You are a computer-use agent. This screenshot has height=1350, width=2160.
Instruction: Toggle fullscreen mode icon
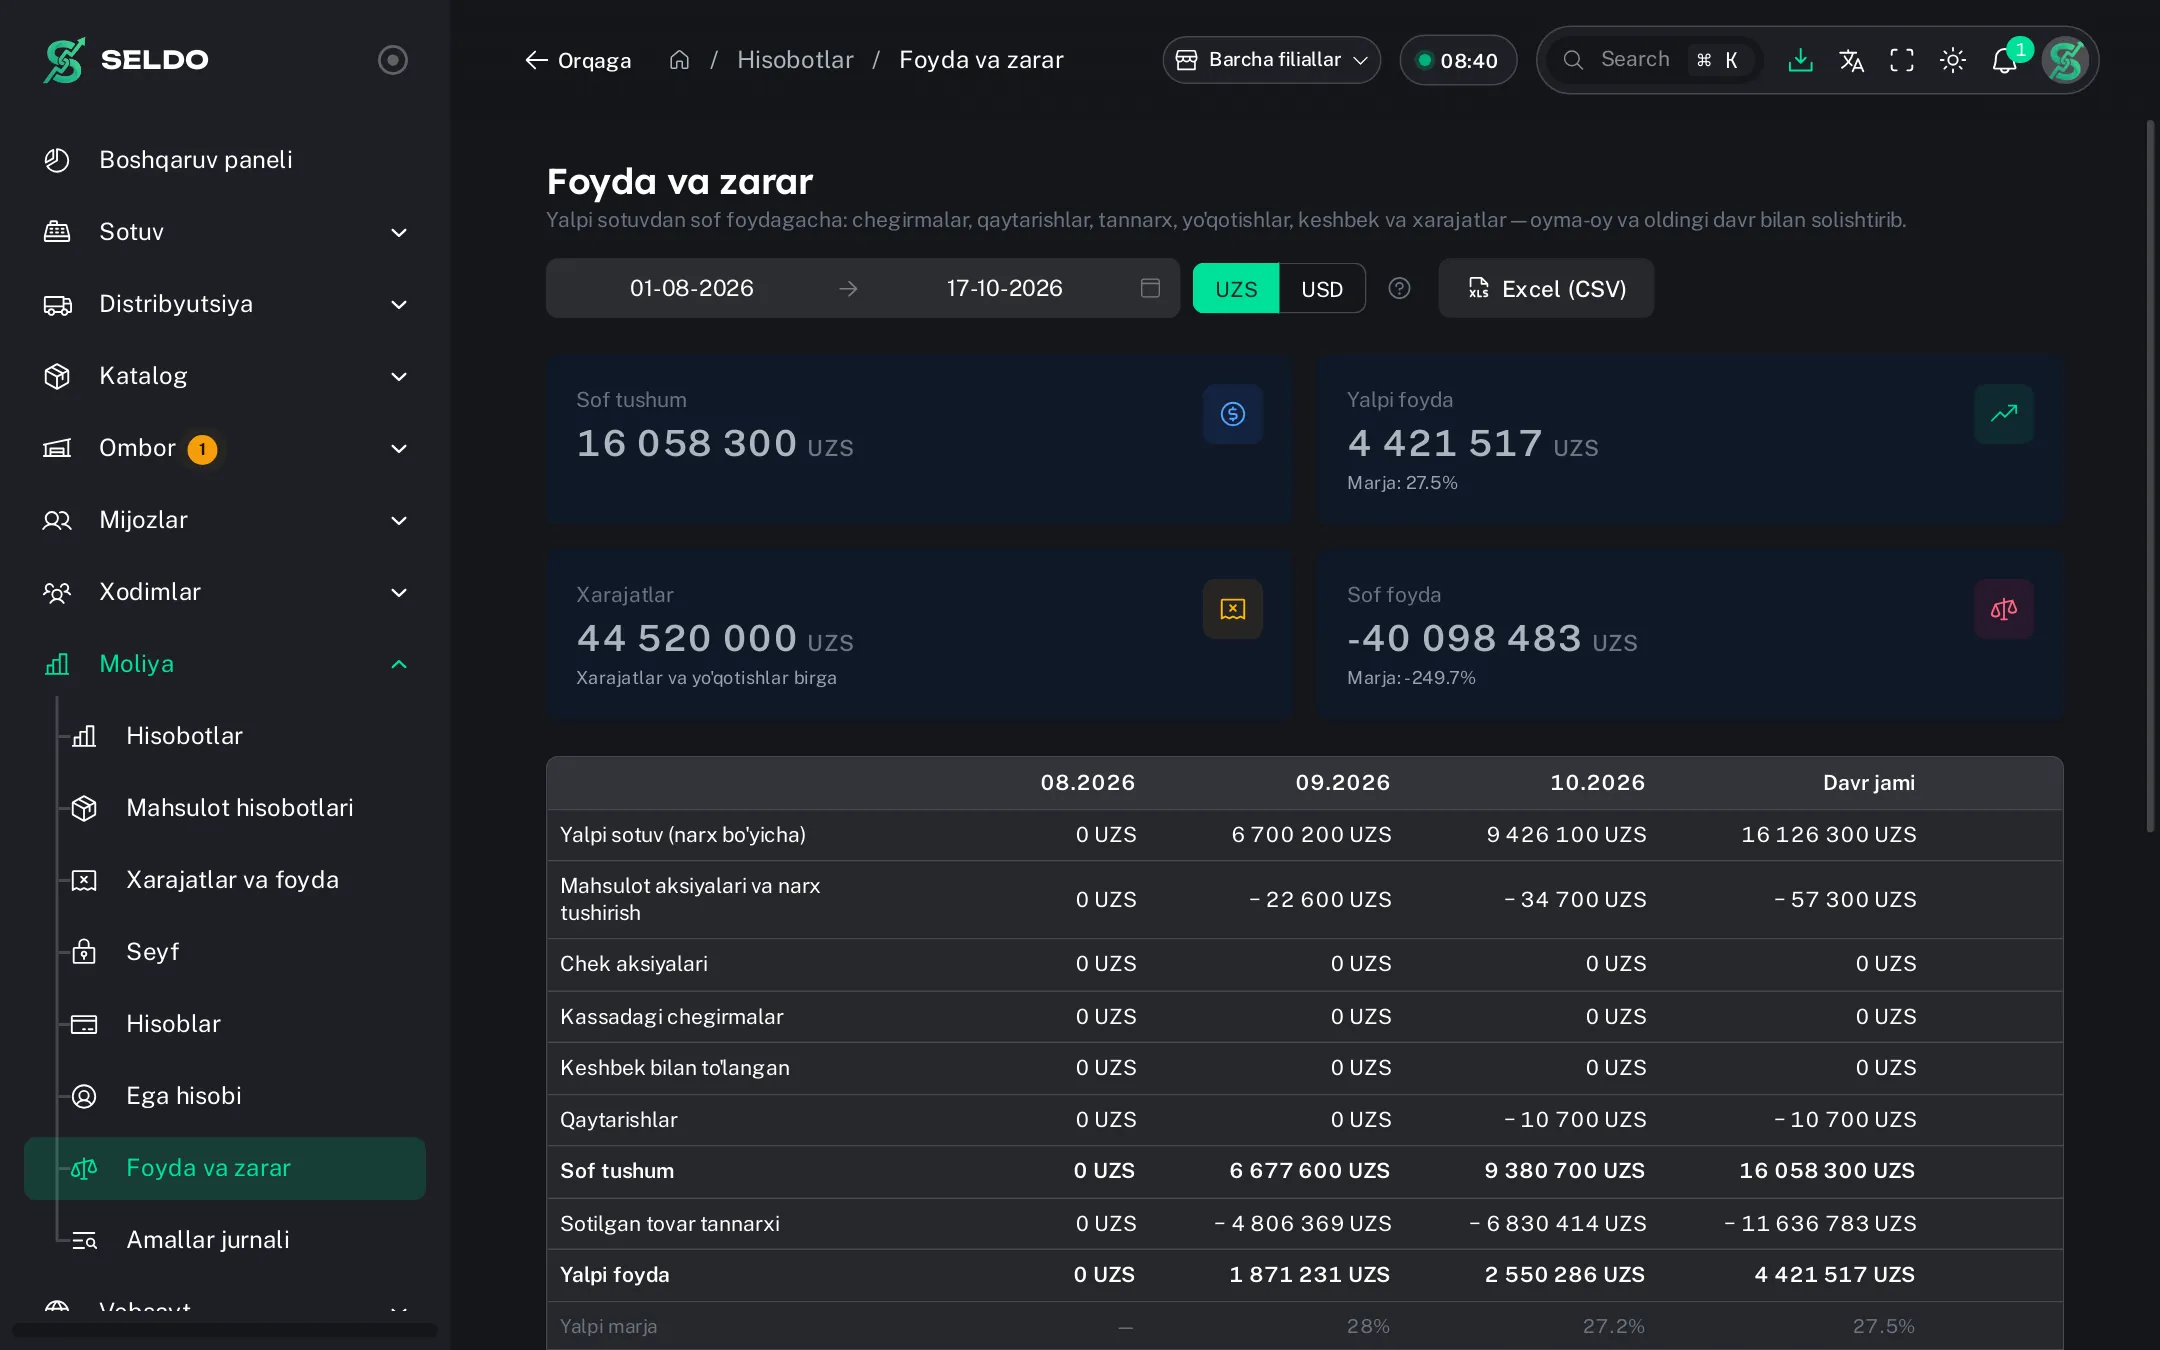click(x=1902, y=60)
